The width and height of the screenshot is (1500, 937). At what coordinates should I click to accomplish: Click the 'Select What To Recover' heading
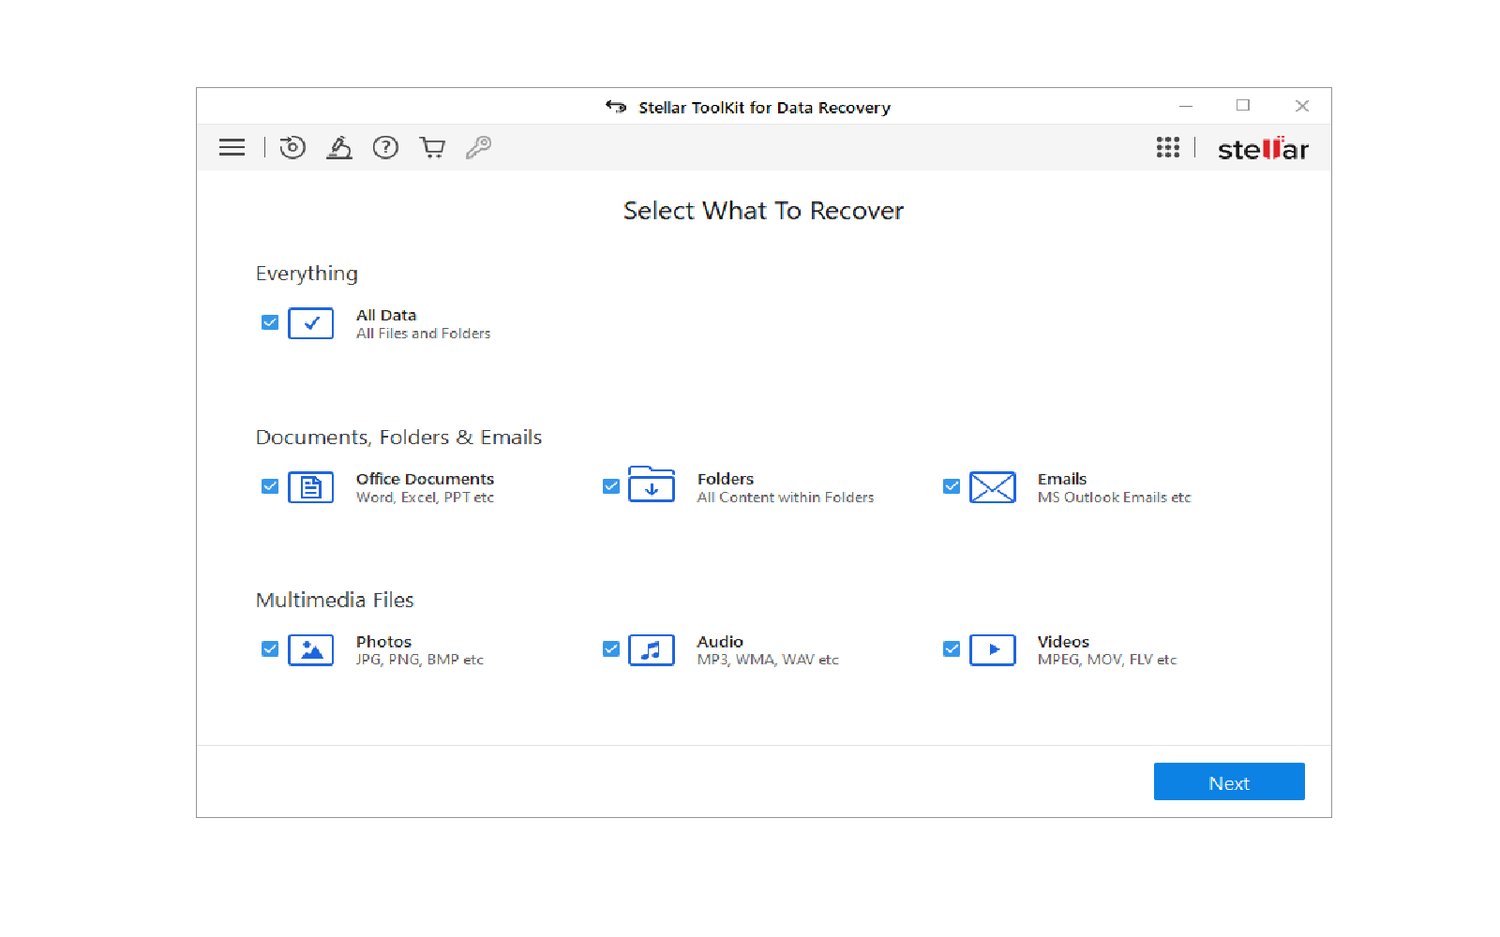coord(763,211)
